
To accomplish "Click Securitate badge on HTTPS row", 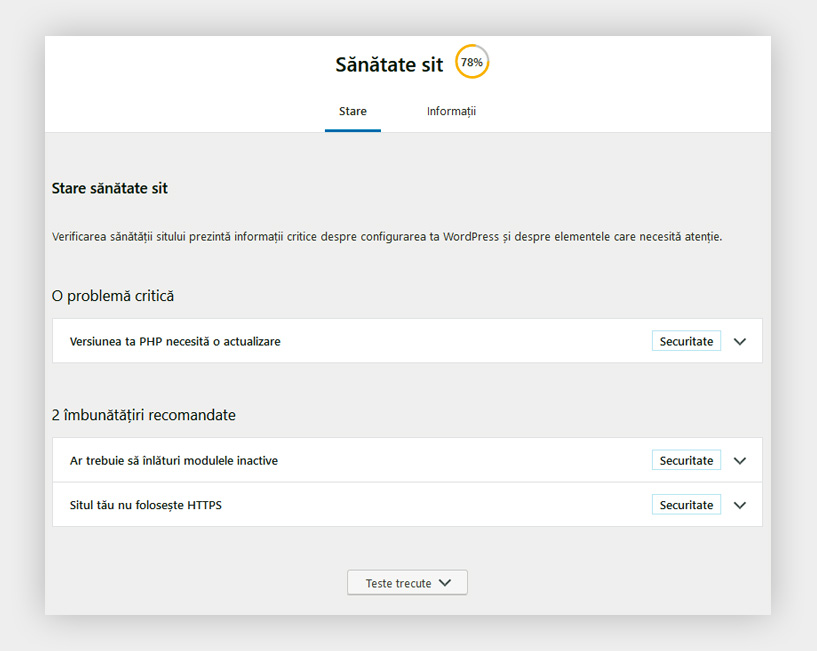I will tap(686, 505).
